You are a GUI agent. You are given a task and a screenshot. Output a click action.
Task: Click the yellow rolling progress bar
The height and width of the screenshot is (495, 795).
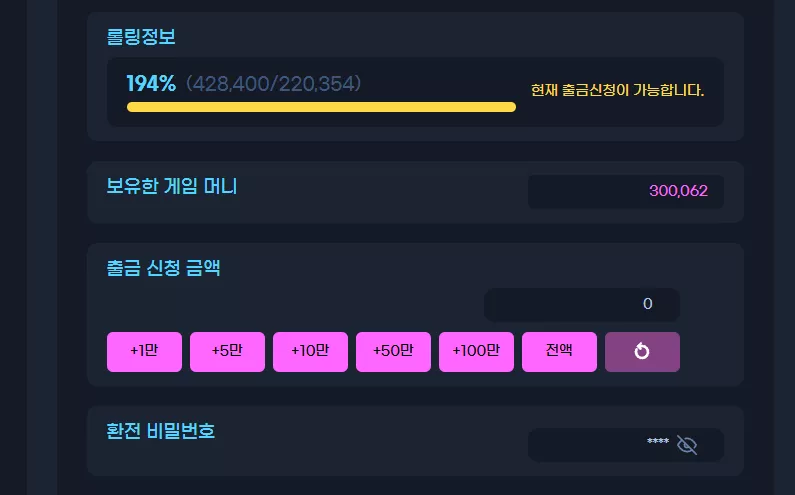pyautogui.click(x=321, y=107)
